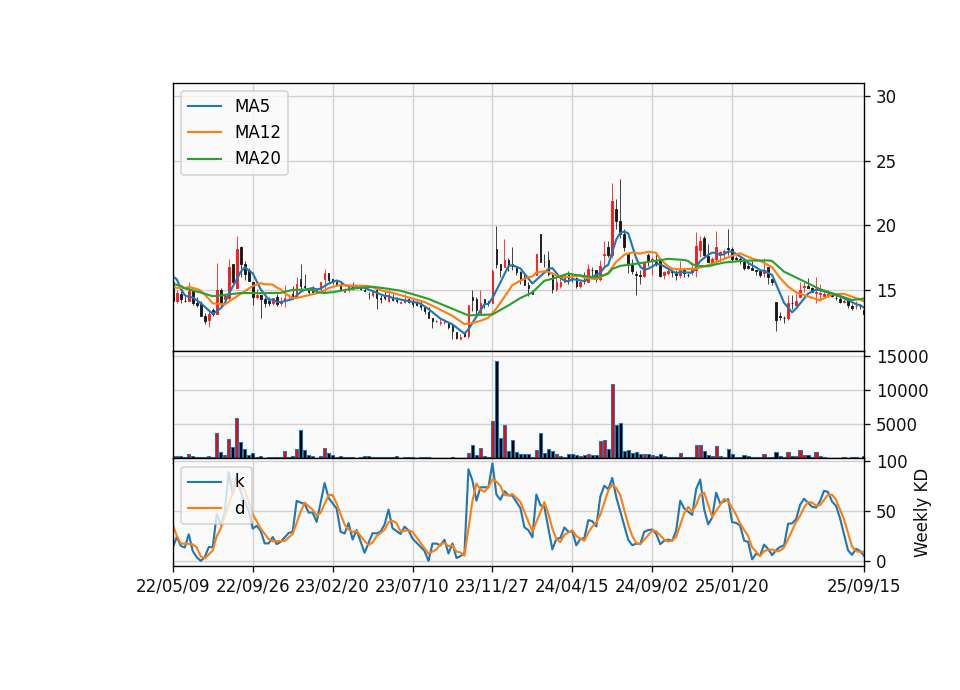Click the MA20 legend label
Screen dimensions: 960x690
257,159
